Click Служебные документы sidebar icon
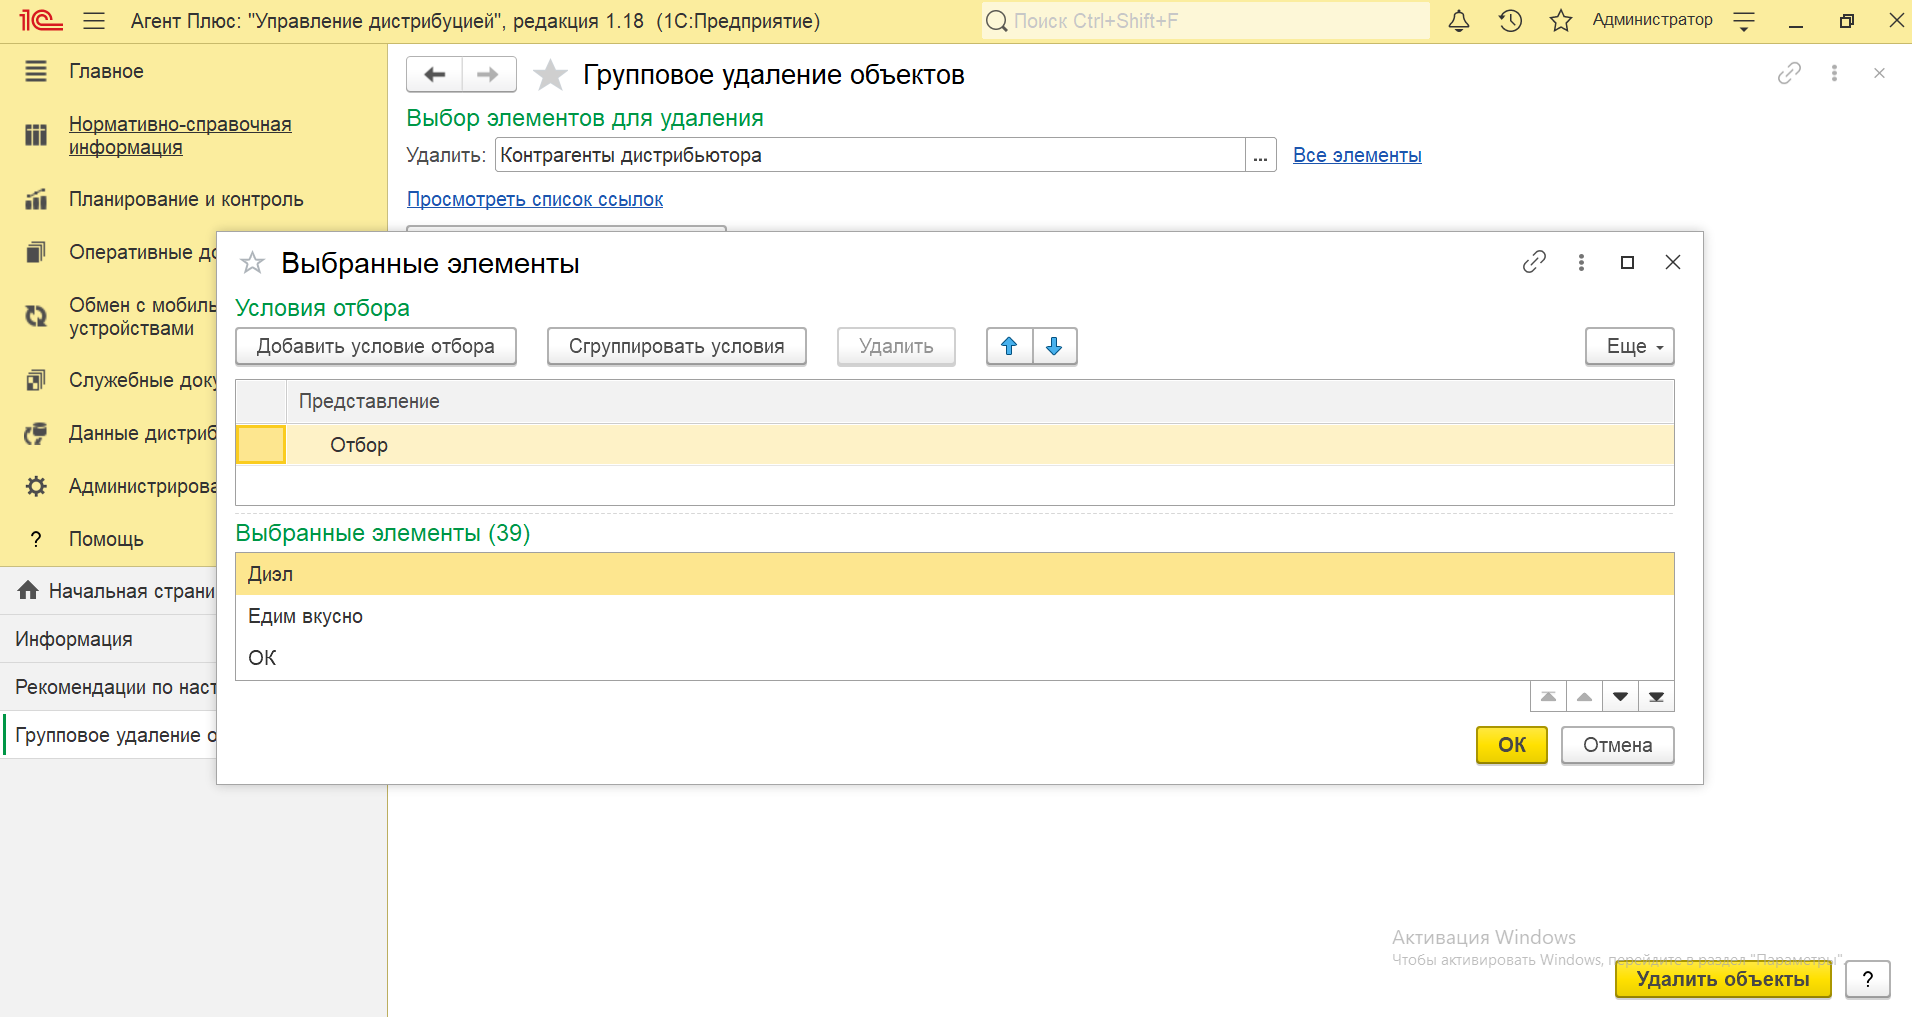Image resolution: width=1912 pixels, height=1017 pixels. [x=36, y=380]
